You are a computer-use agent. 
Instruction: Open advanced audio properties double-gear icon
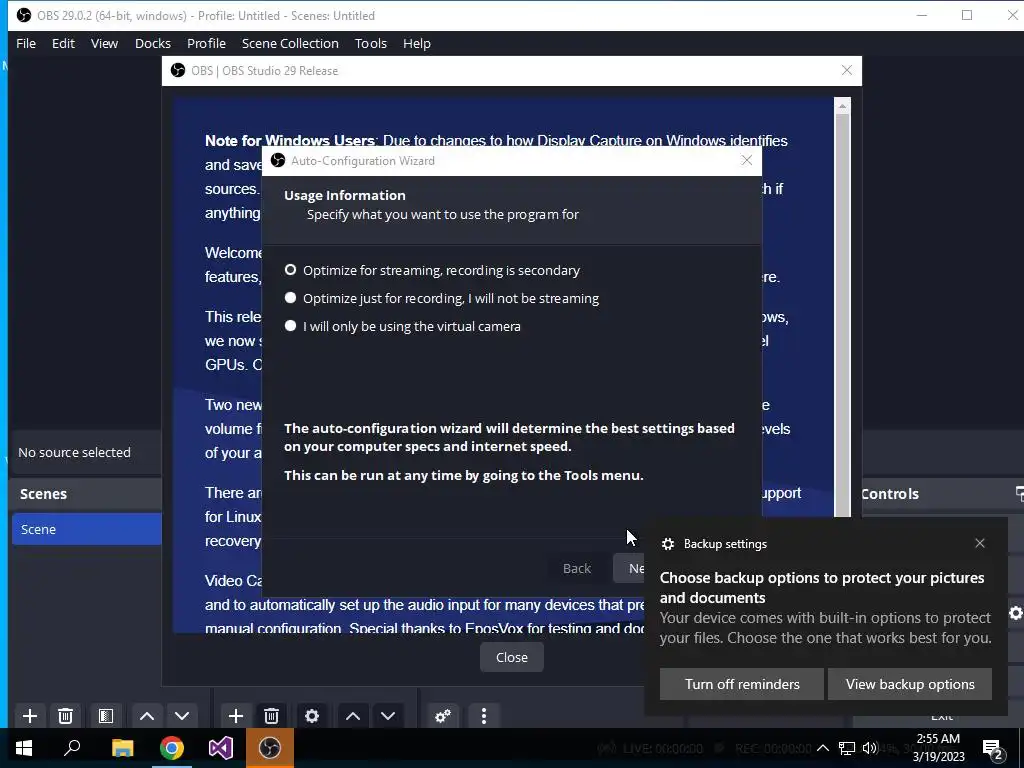(443, 716)
